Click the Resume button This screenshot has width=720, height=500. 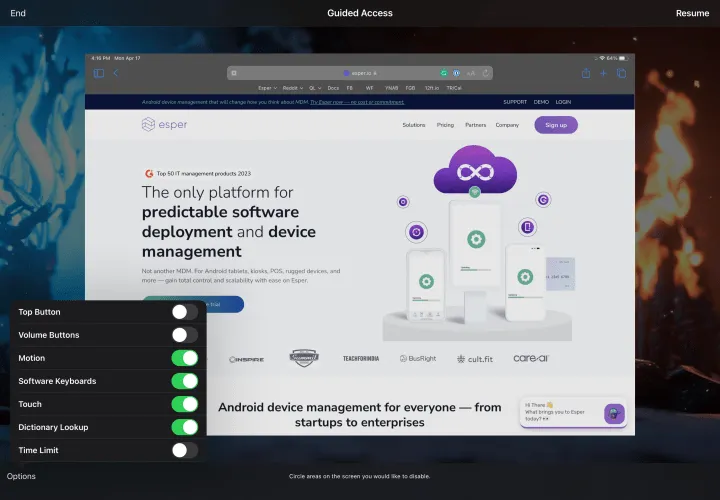click(692, 13)
